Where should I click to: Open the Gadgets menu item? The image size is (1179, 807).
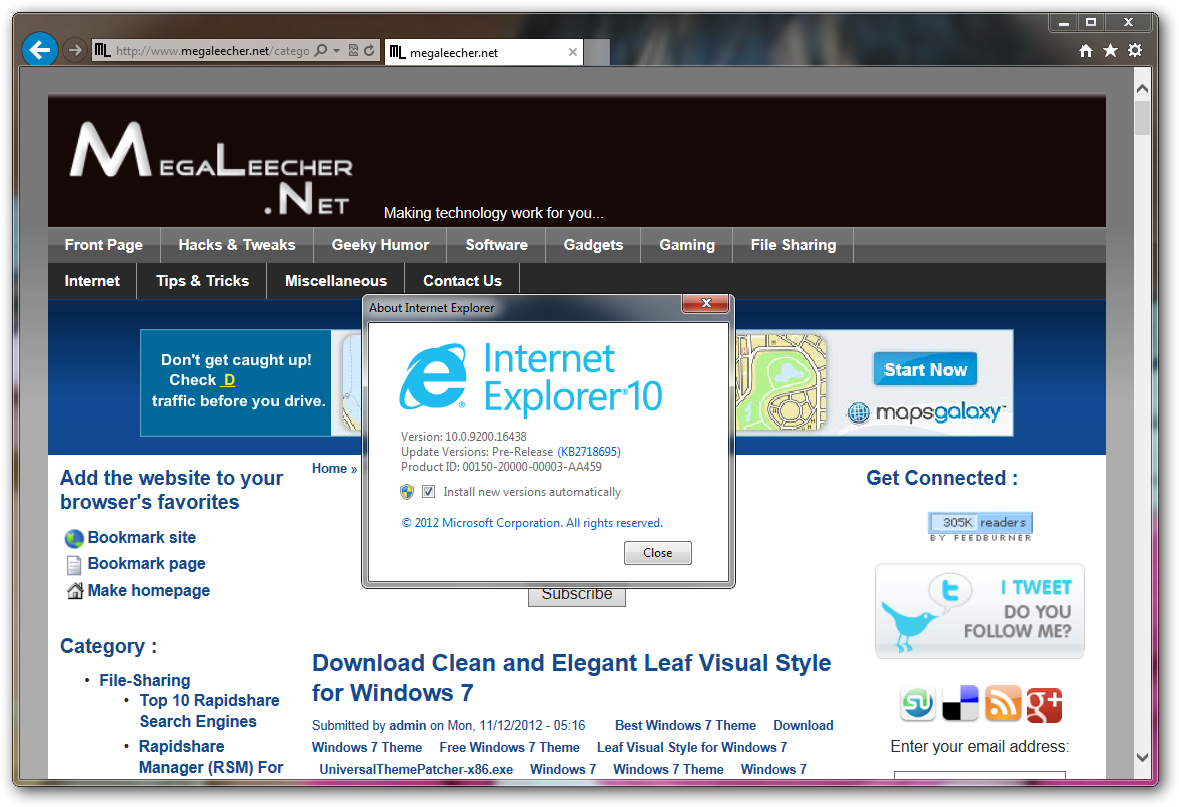[x=593, y=244]
